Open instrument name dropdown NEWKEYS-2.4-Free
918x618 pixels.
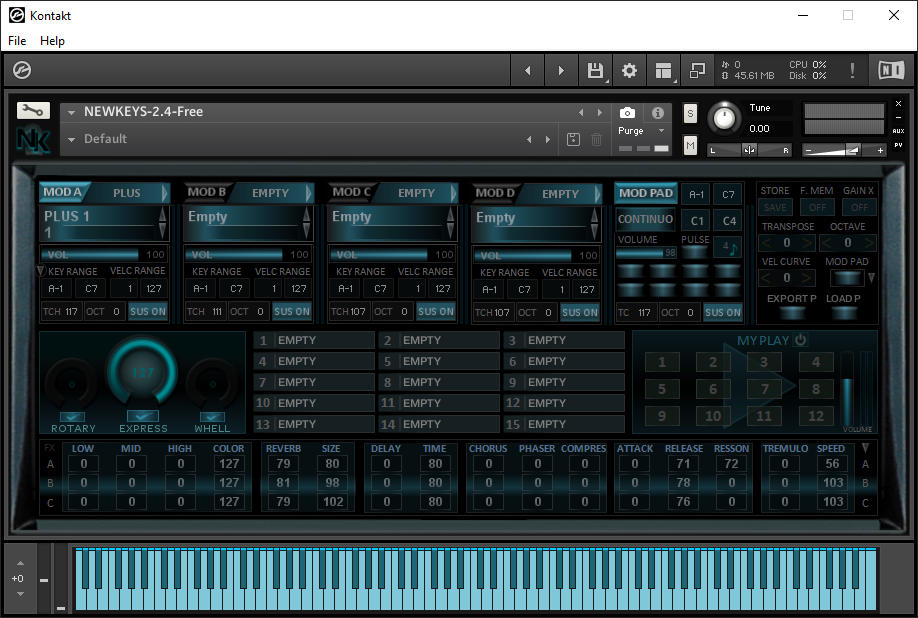point(71,112)
